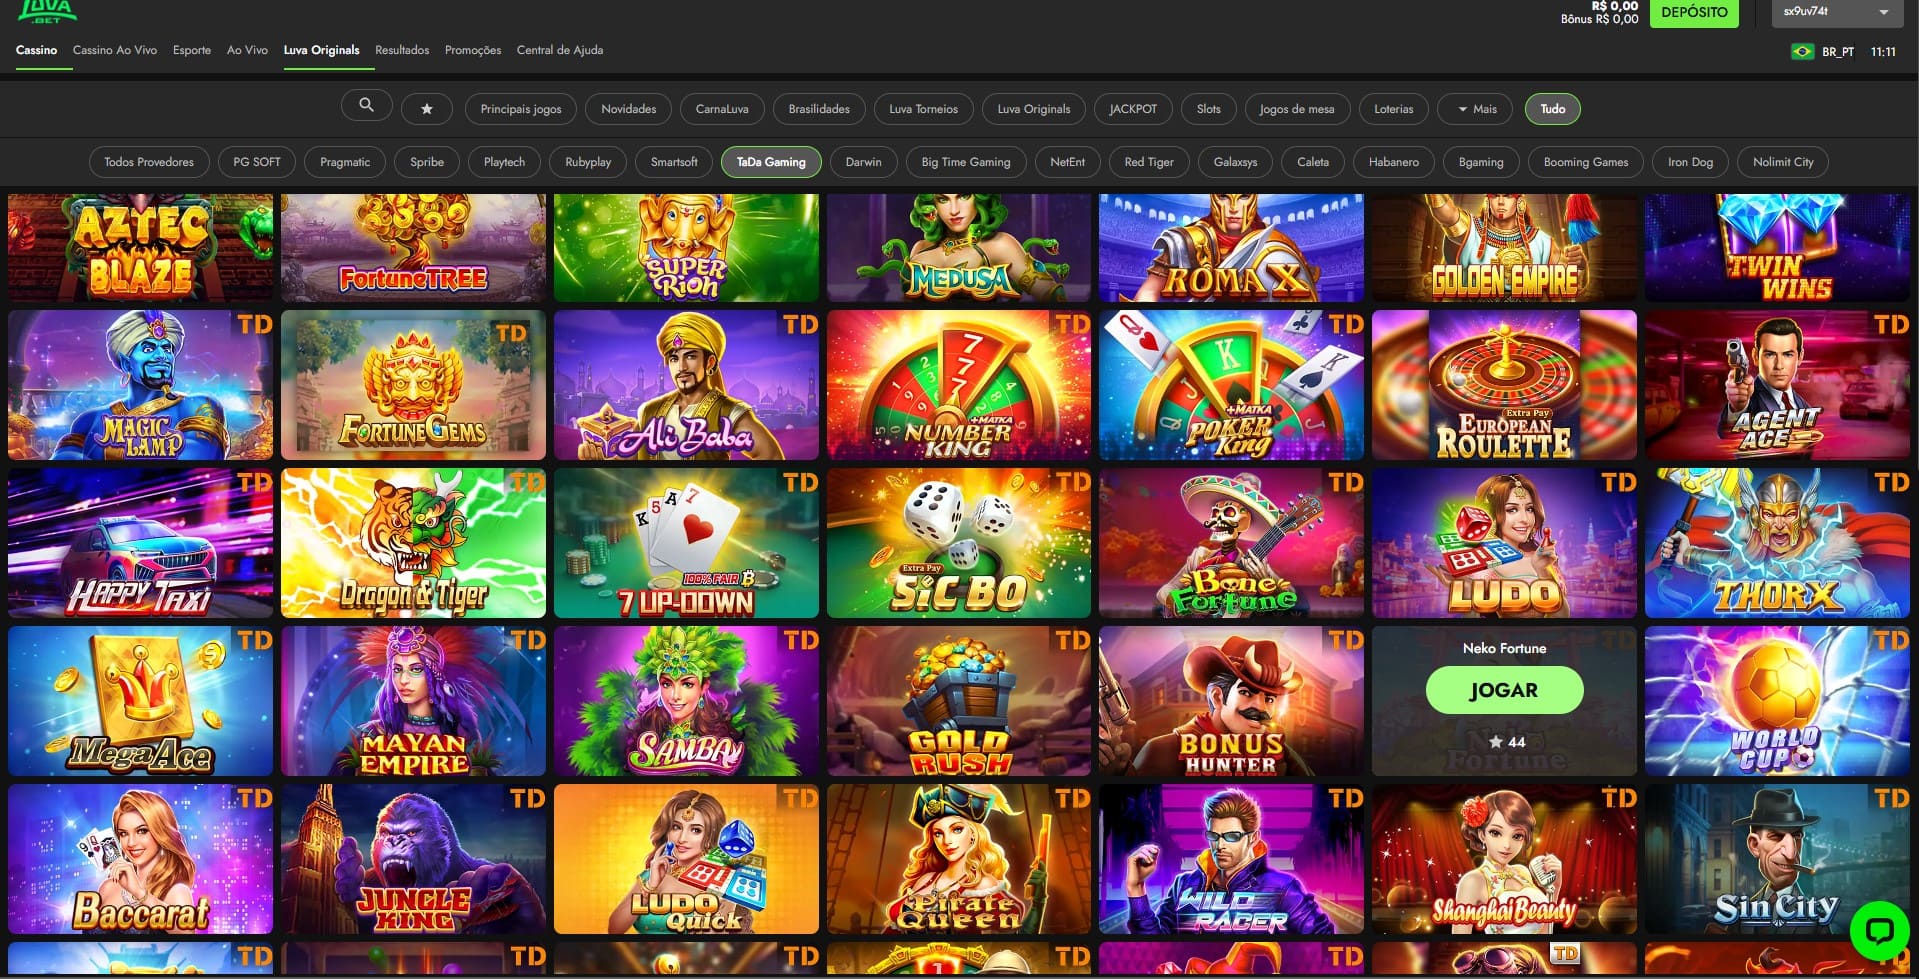Open the Sic Bo game
The height and width of the screenshot is (979, 1919).
959,543
